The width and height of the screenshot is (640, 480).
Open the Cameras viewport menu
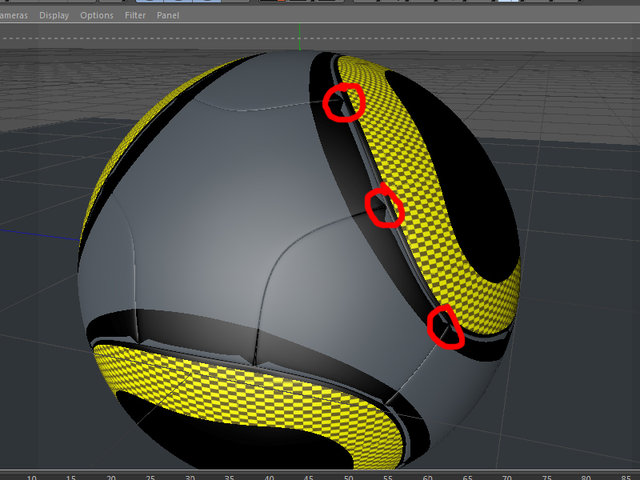pos(13,16)
